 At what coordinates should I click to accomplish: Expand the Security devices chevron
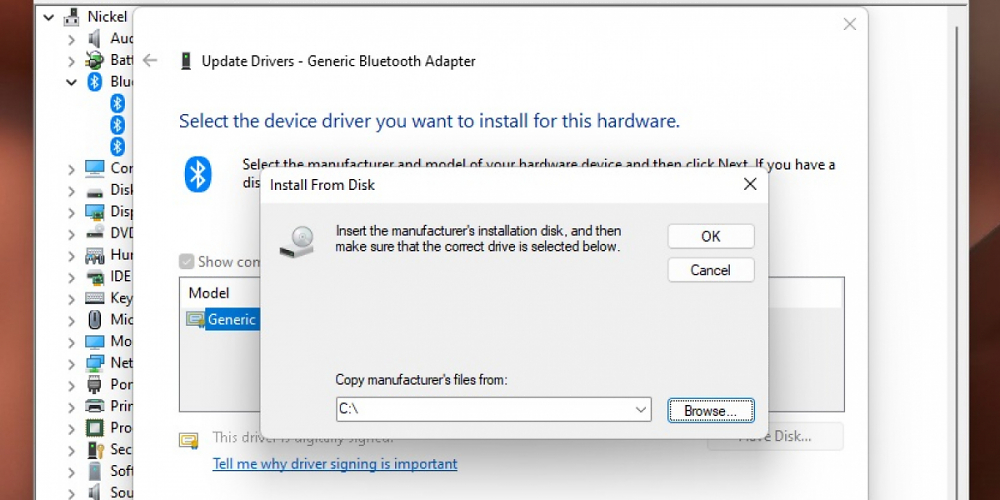pos(71,451)
